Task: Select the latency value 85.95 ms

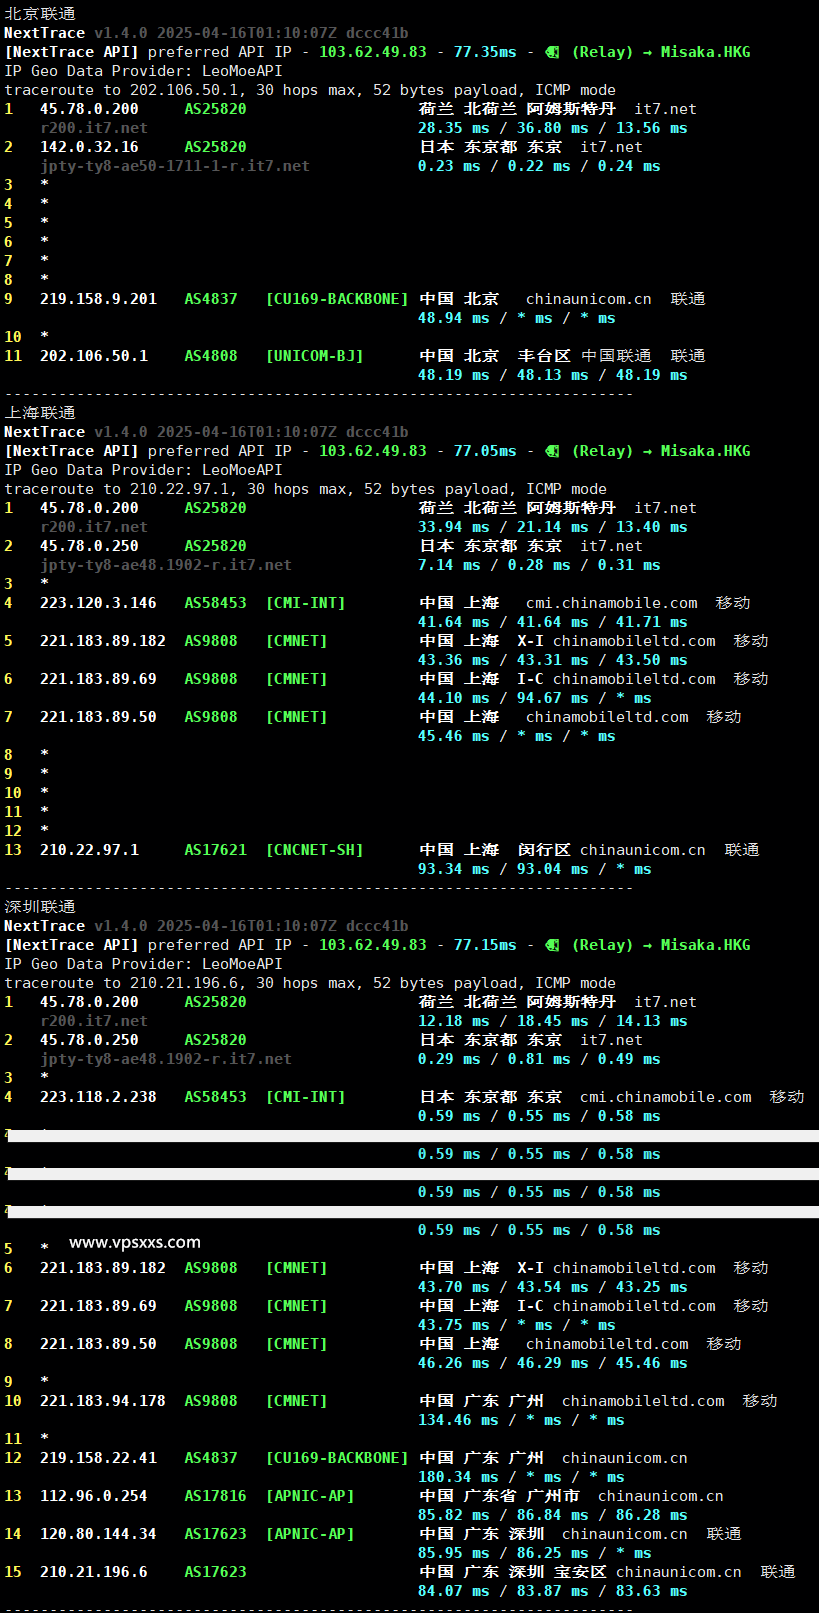Action: click(454, 1553)
